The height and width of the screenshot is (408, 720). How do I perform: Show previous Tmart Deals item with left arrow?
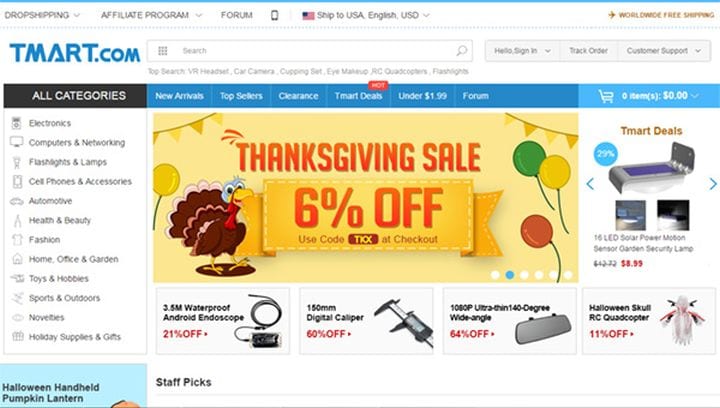click(x=590, y=184)
